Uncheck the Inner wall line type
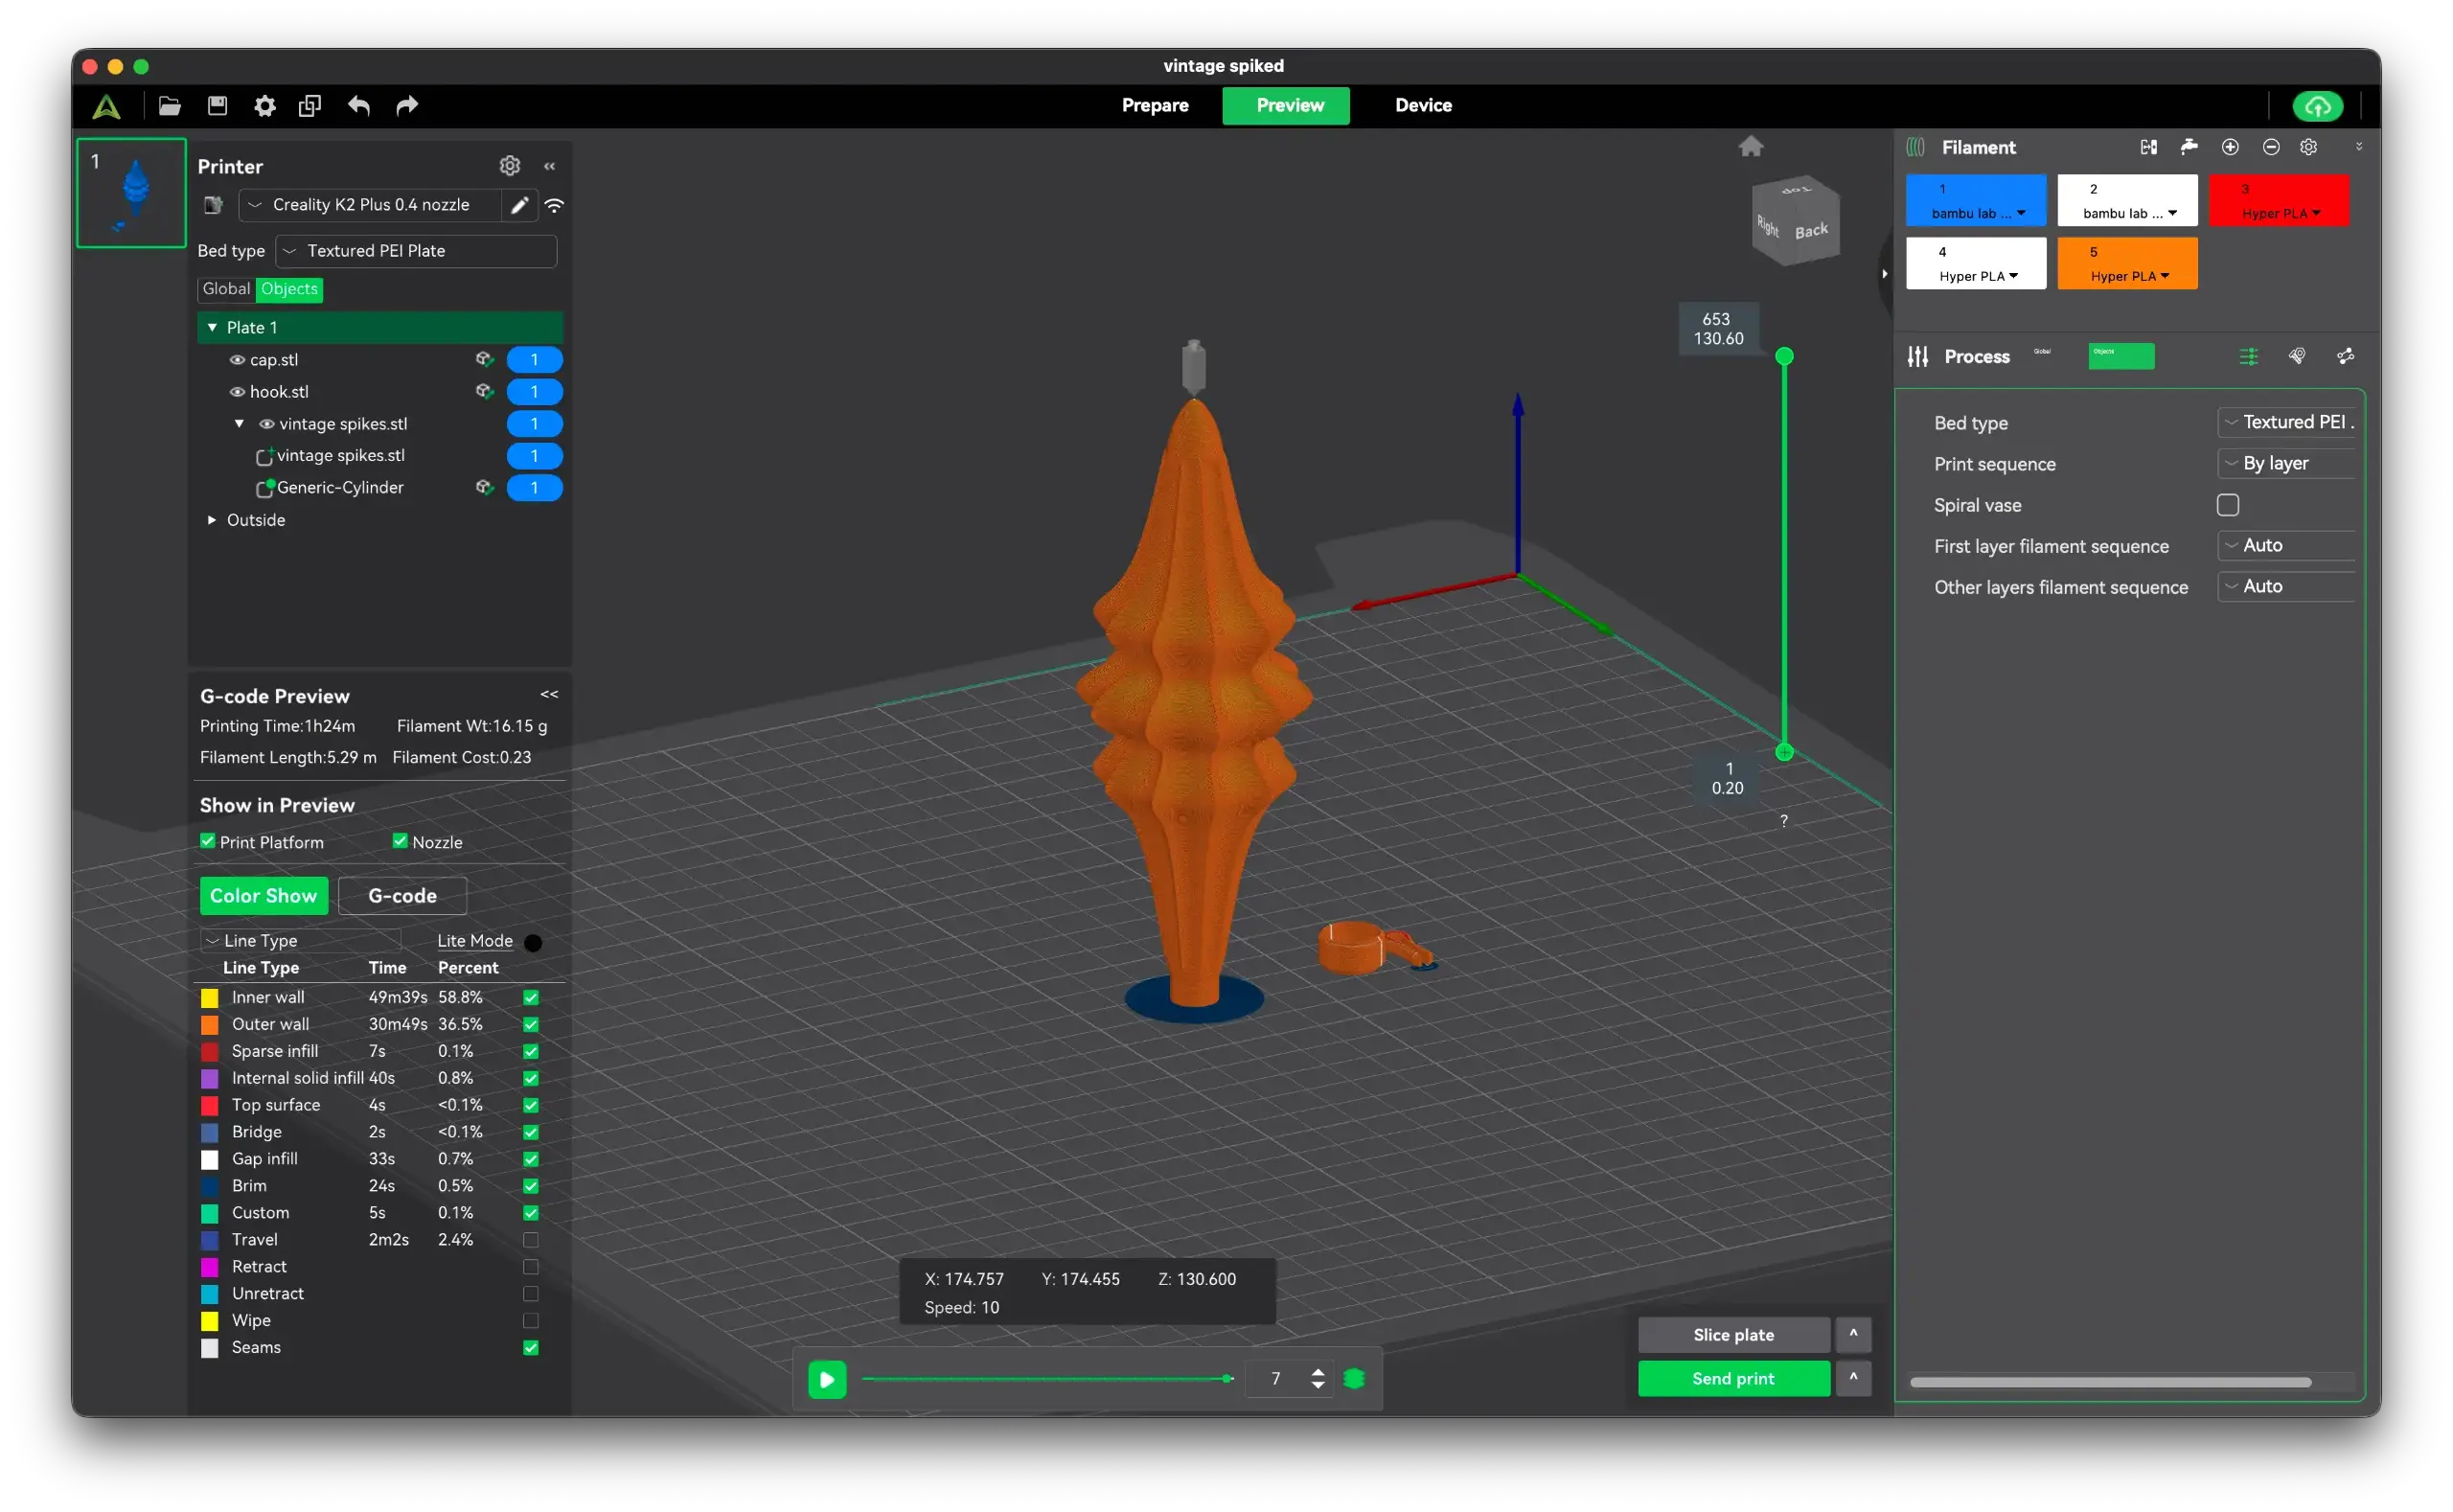This screenshot has height=1512, width=2453. tap(531, 997)
